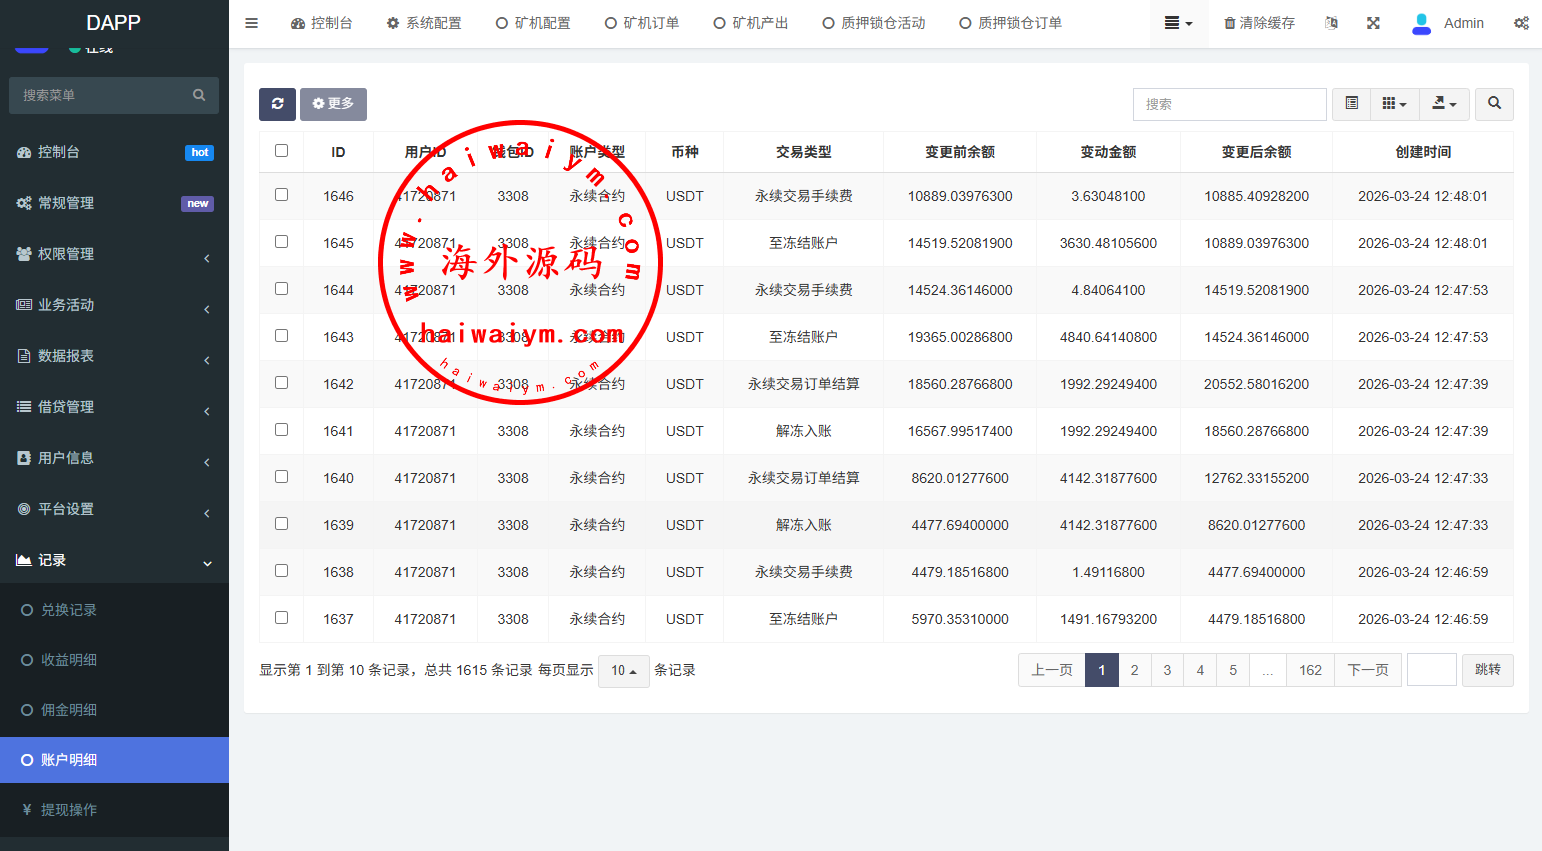Open the columns visibility dropdown
This screenshot has height=851, width=1542.
point(1394,104)
